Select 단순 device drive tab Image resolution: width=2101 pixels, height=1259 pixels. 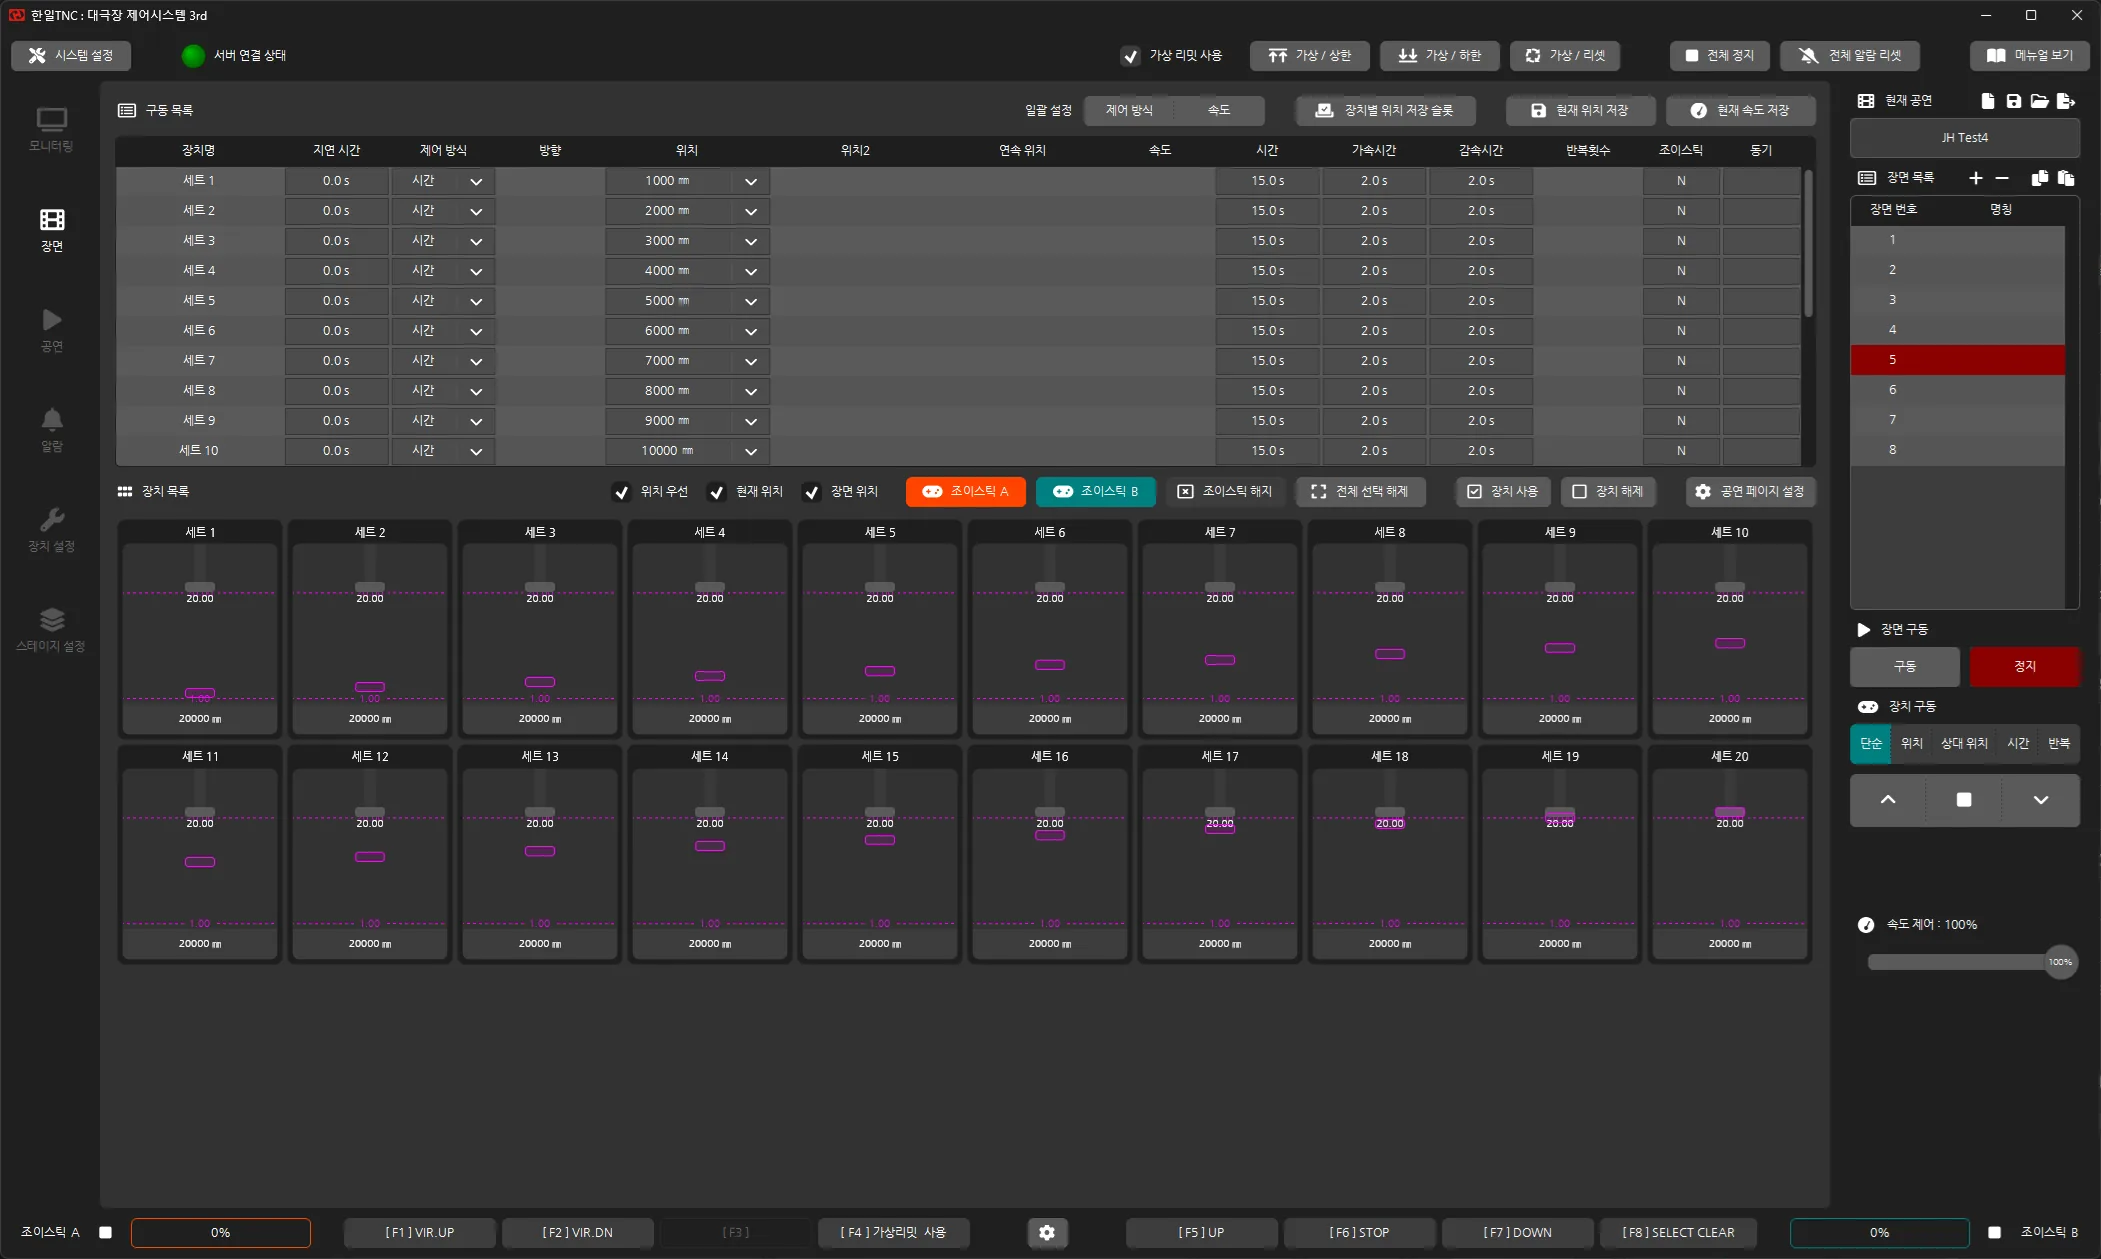(x=1870, y=743)
